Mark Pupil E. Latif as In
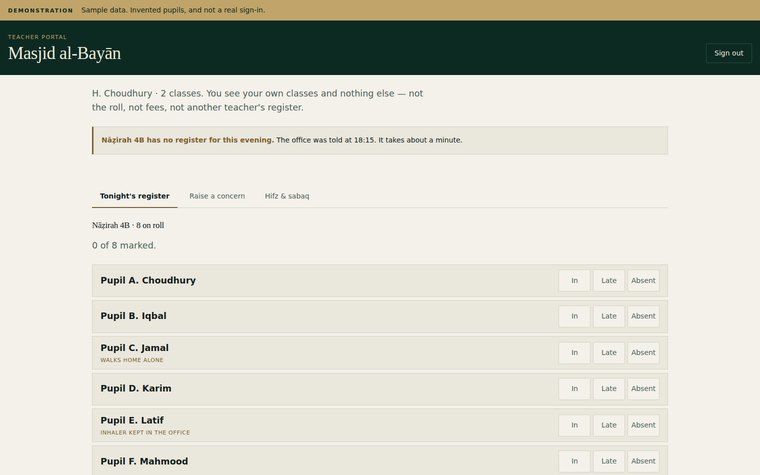Viewport: 760px width, 475px height. pos(574,425)
